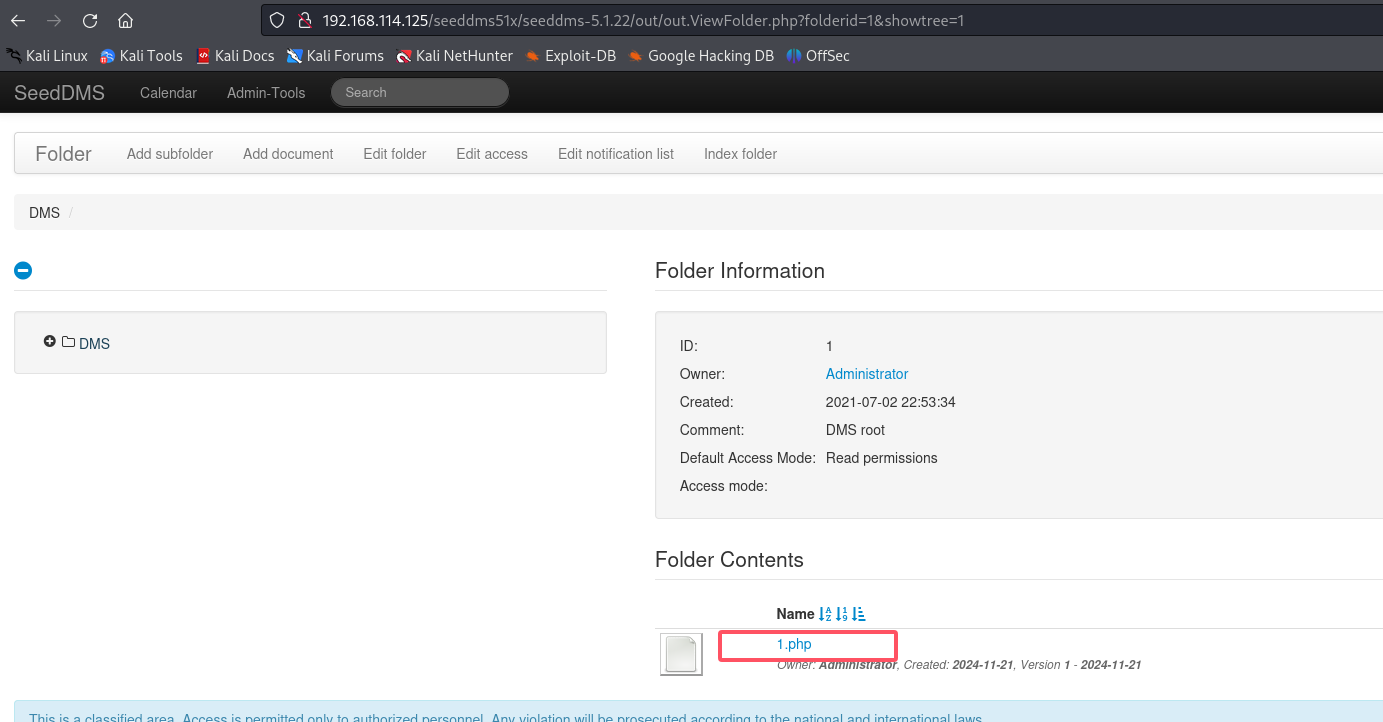Reload the page with browser refresh button
This screenshot has width=1383, height=722.
pos(90,20)
